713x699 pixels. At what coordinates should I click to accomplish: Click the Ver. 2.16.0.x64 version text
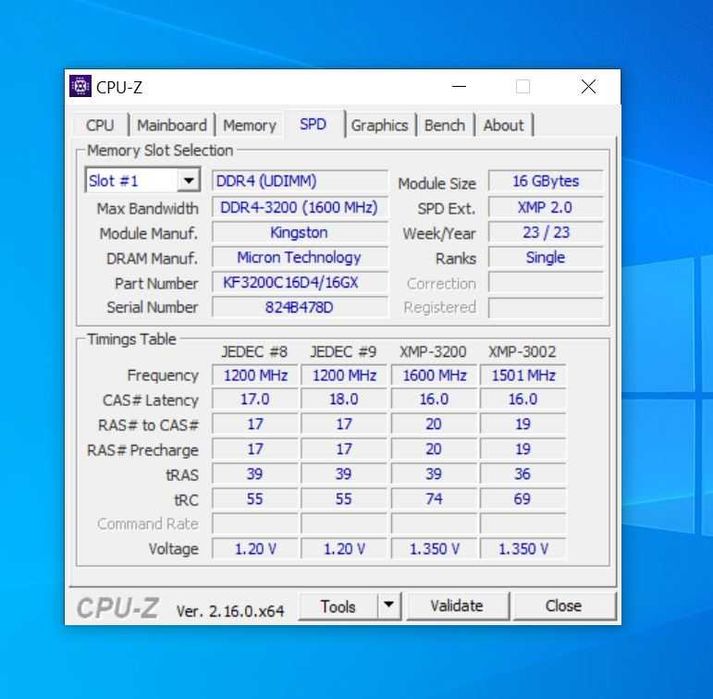(x=230, y=611)
